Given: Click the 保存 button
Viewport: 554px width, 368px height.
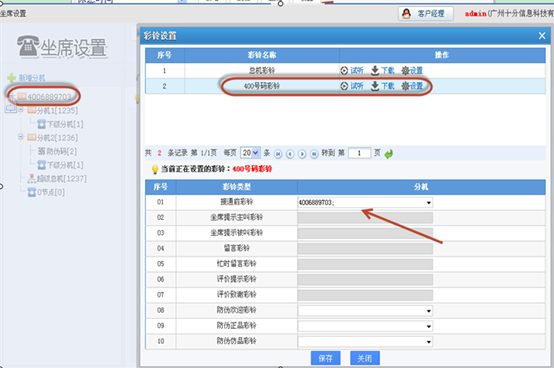Looking at the screenshot, I should 325,358.
